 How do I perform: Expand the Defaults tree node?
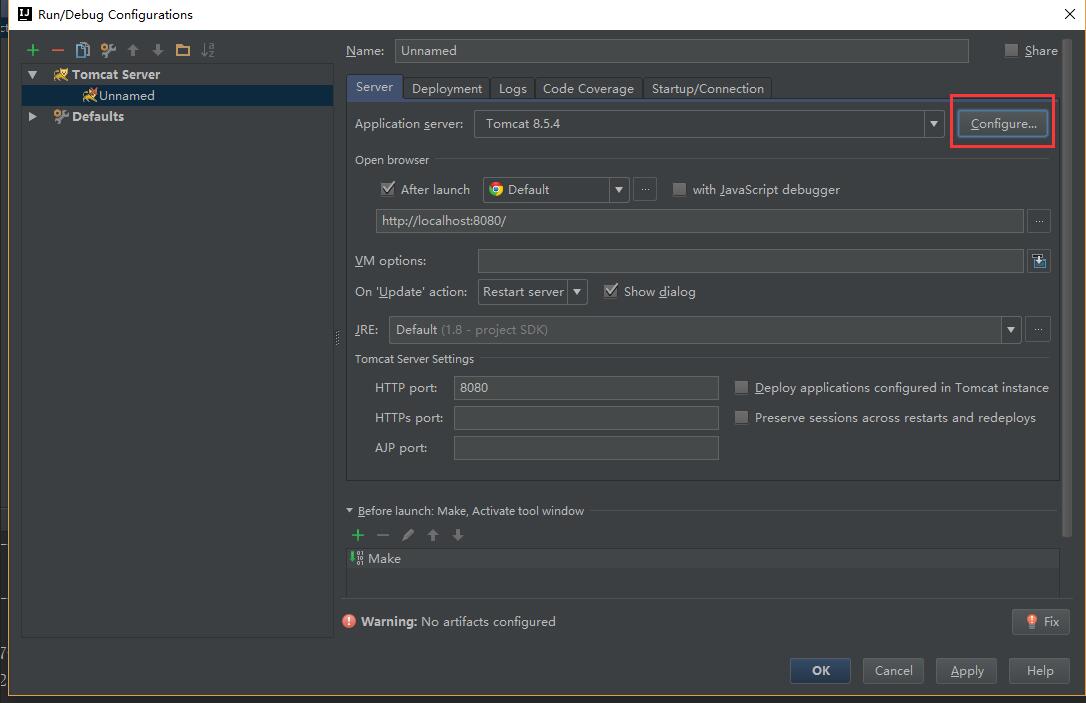[33, 116]
